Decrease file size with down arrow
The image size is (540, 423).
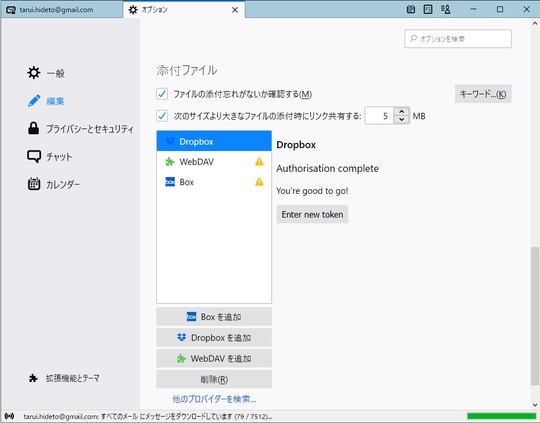pyautogui.click(x=402, y=120)
